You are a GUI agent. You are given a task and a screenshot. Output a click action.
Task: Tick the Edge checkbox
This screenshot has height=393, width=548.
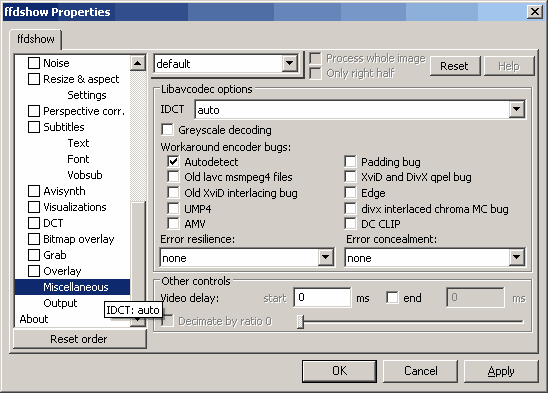point(350,193)
